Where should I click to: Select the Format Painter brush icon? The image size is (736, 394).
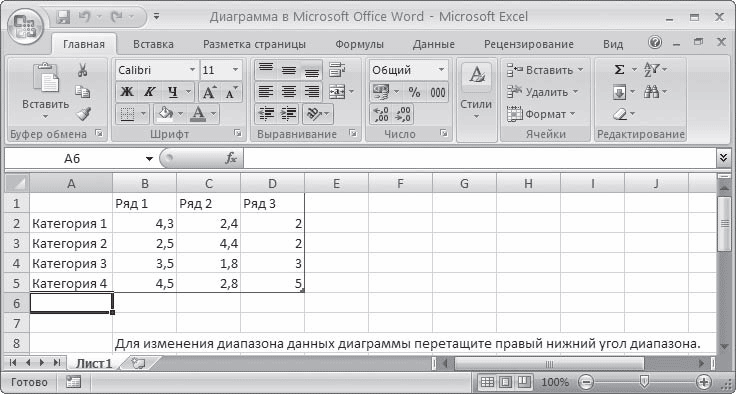point(83,113)
